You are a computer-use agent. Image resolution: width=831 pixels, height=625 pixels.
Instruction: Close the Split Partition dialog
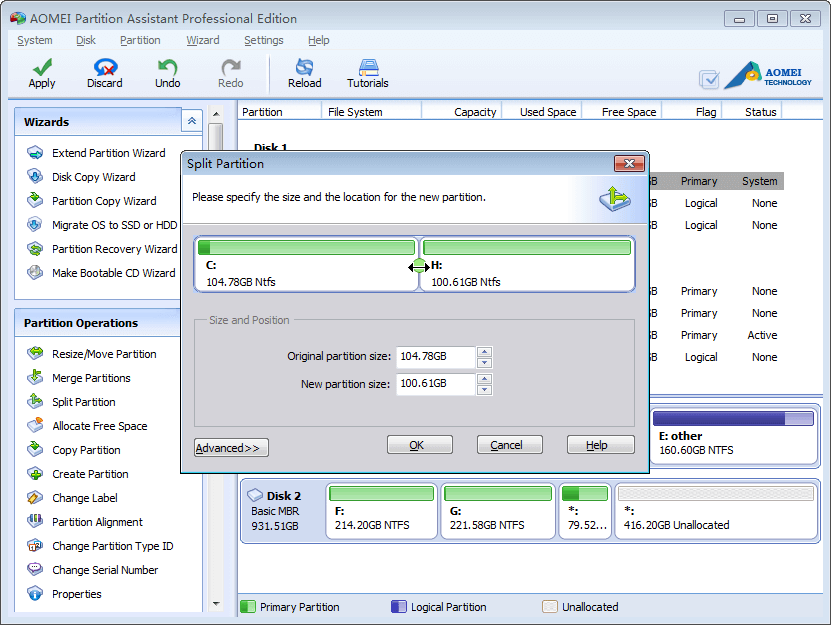pos(629,163)
